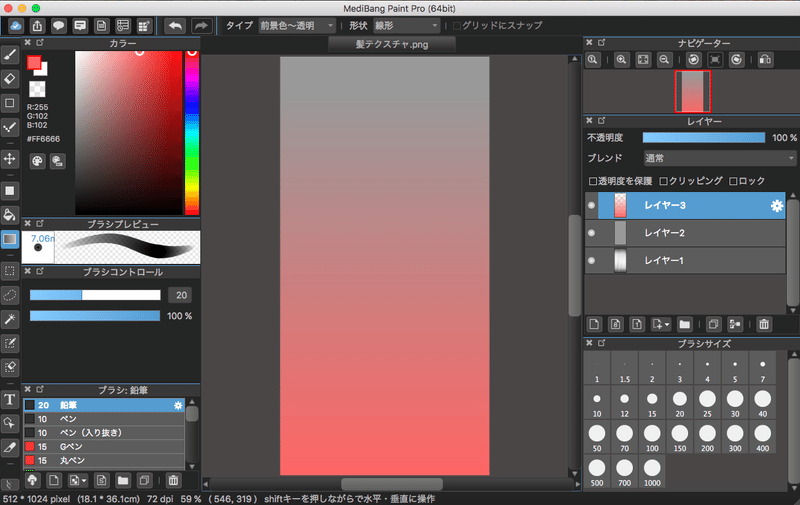Select the Eyedropper tool
The height and width of the screenshot is (505, 800).
(x=10, y=447)
